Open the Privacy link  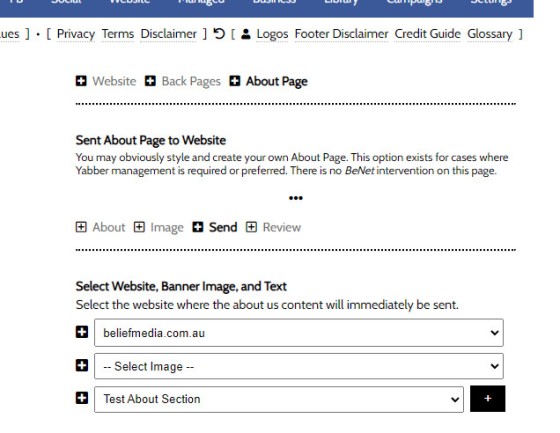click(x=76, y=34)
